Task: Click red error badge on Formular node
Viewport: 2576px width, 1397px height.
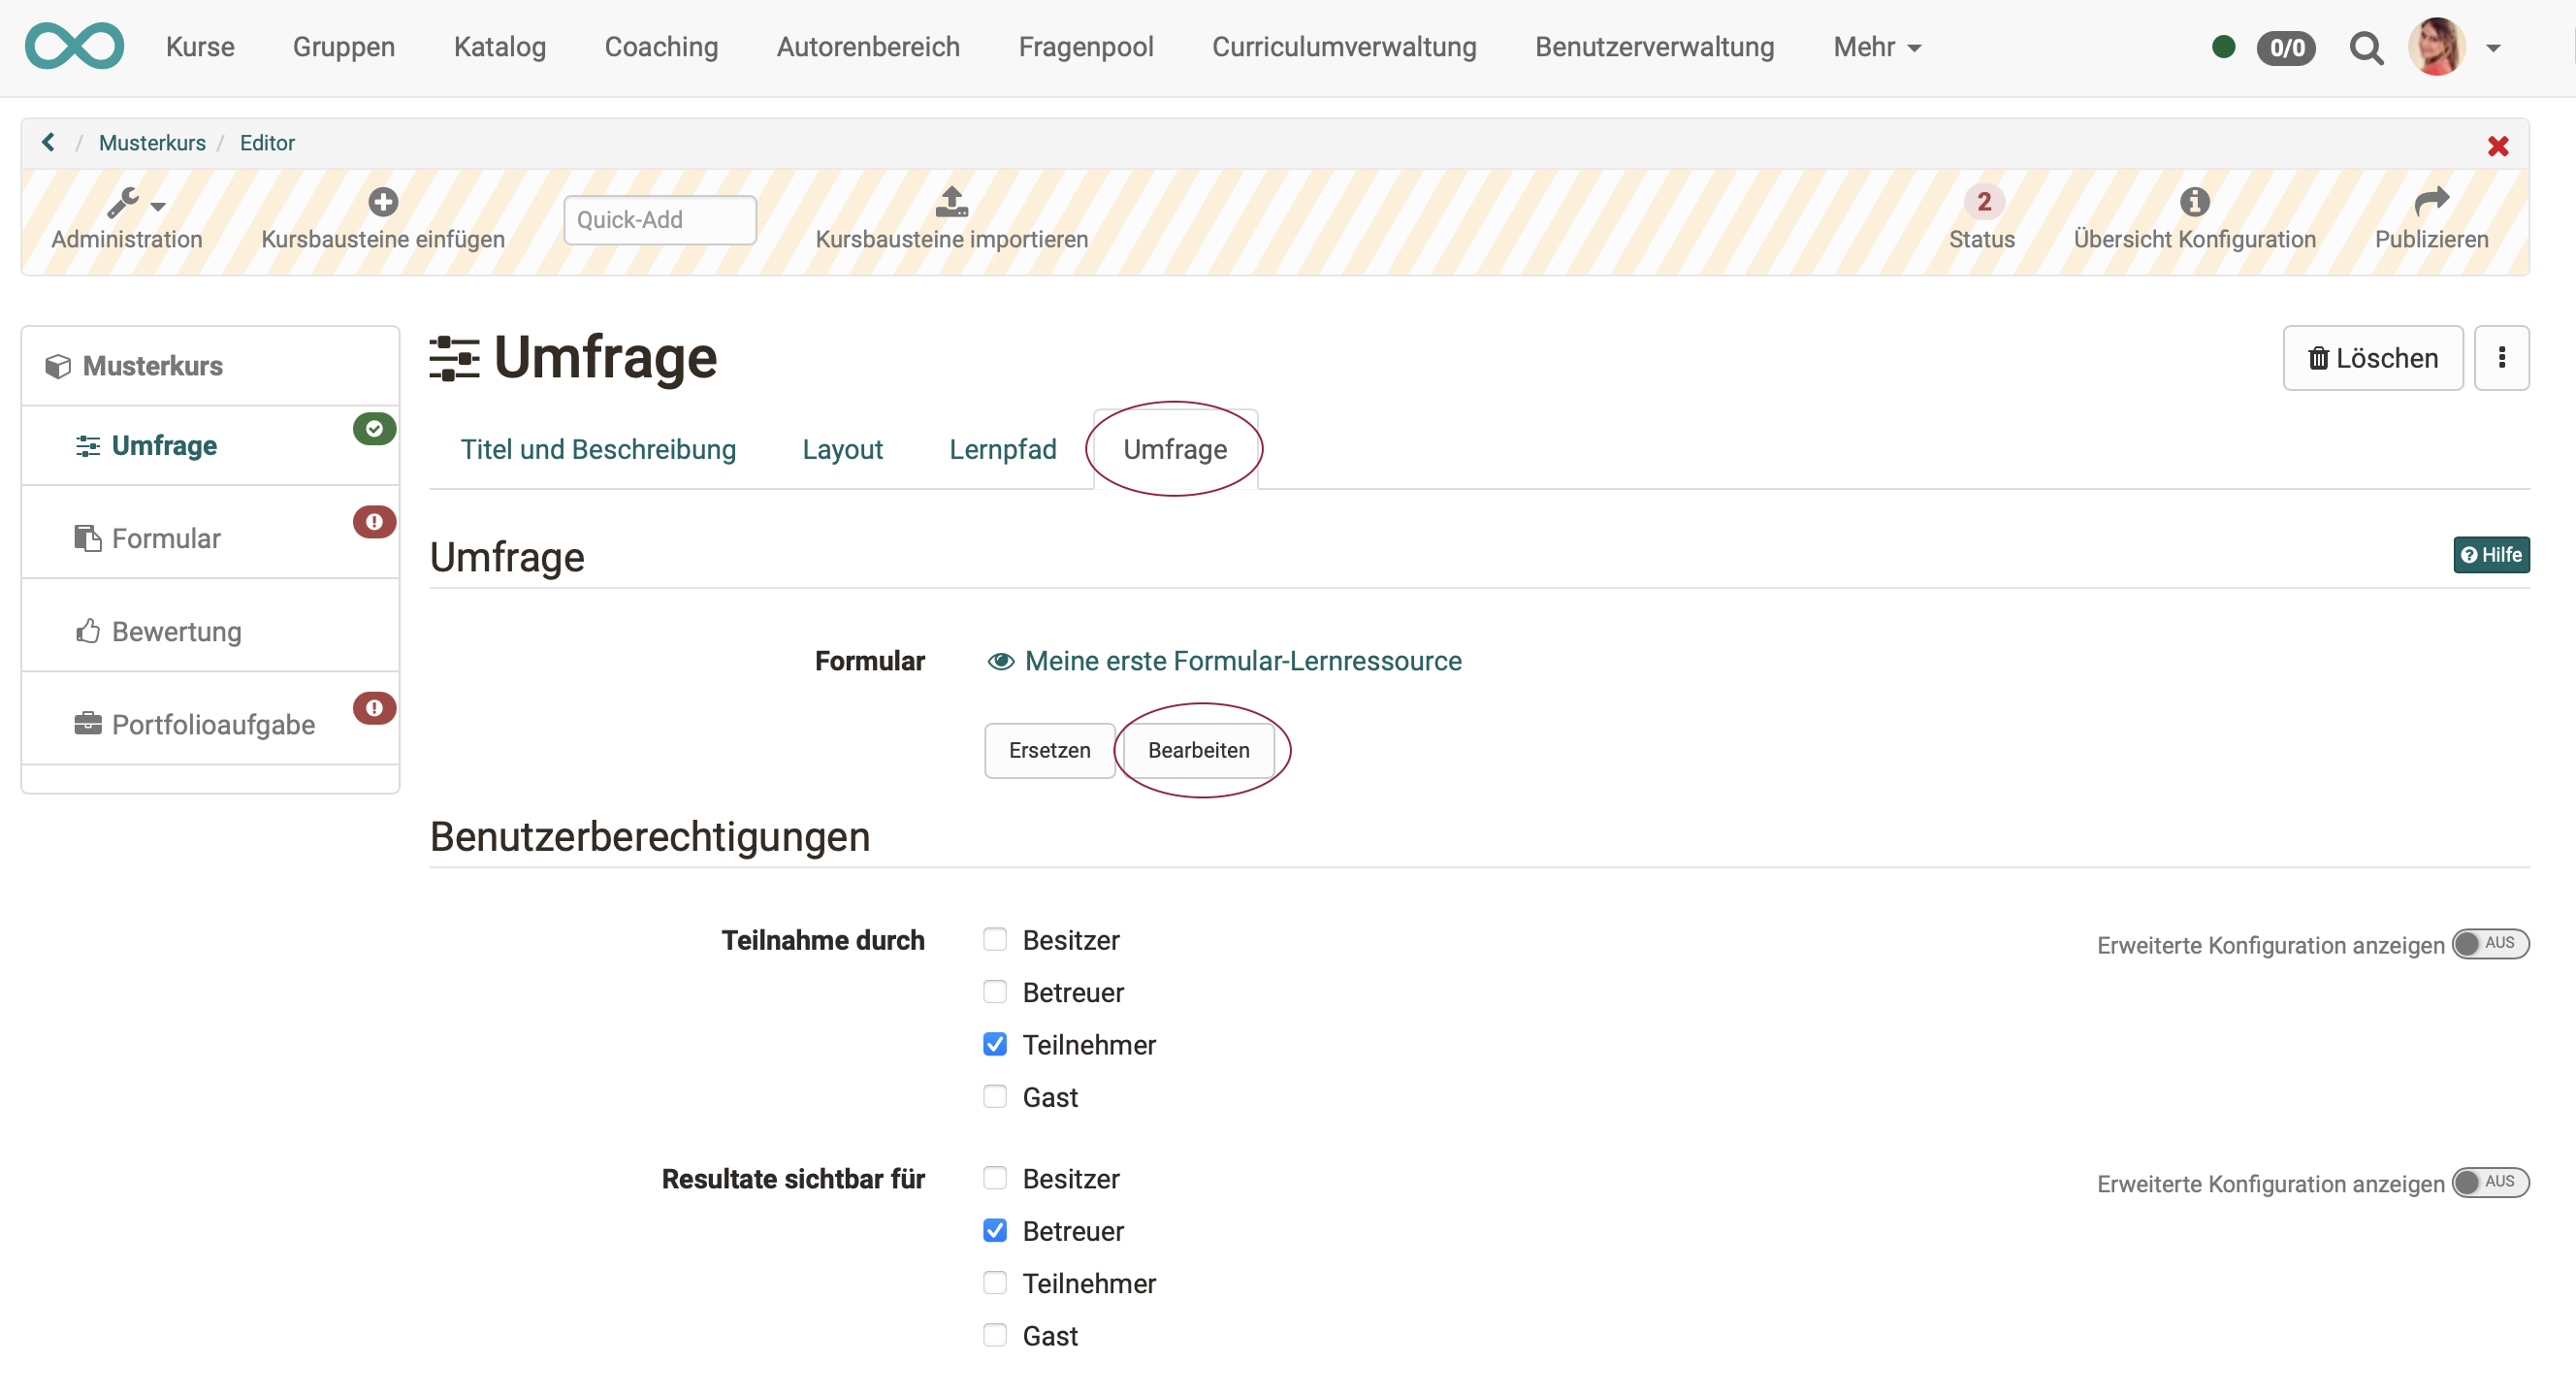Action: (375, 522)
